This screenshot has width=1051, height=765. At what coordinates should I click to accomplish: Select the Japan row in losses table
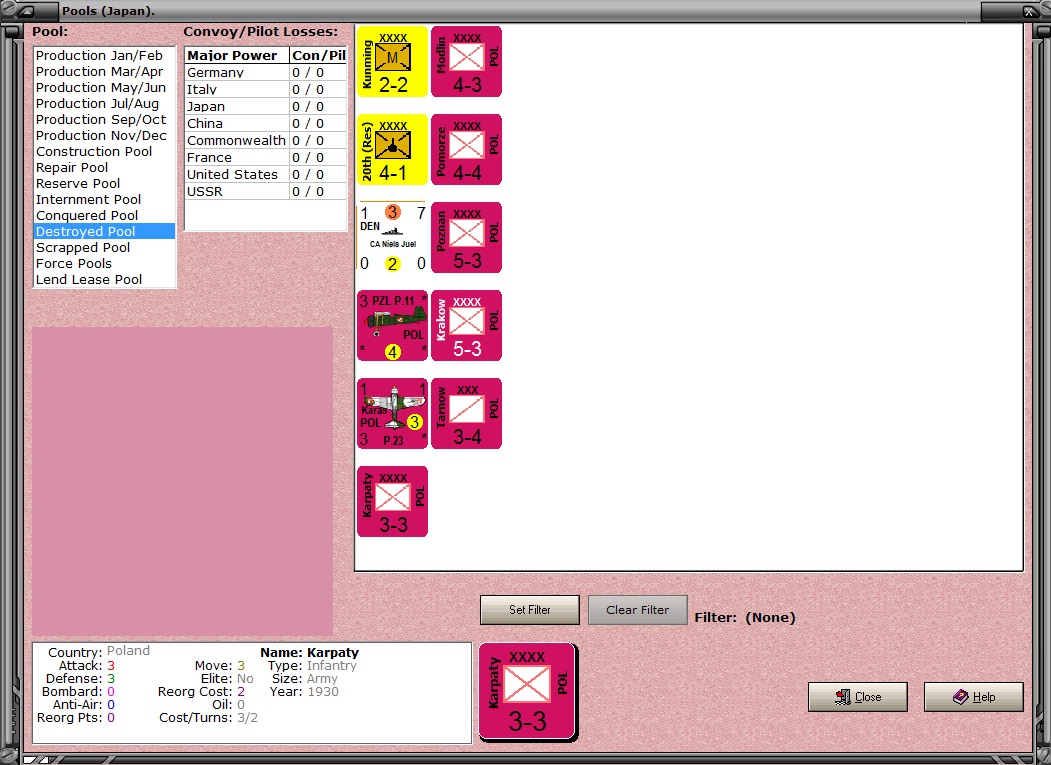pos(265,107)
